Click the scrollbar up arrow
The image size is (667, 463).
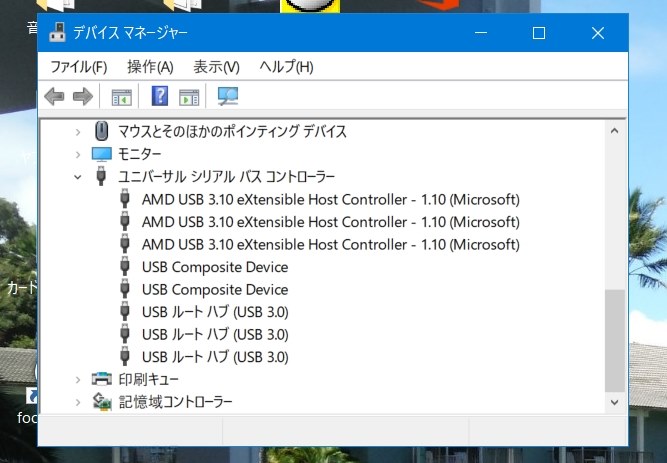point(614,131)
